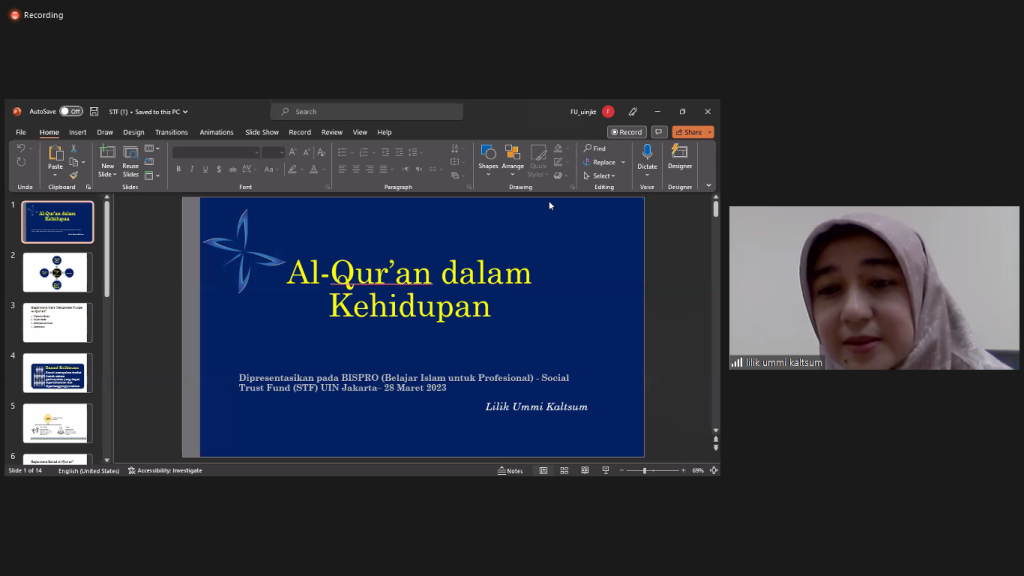Screen dimensions: 1024x576
Task: Click Decrease List Level icon
Action: (x=385, y=152)
